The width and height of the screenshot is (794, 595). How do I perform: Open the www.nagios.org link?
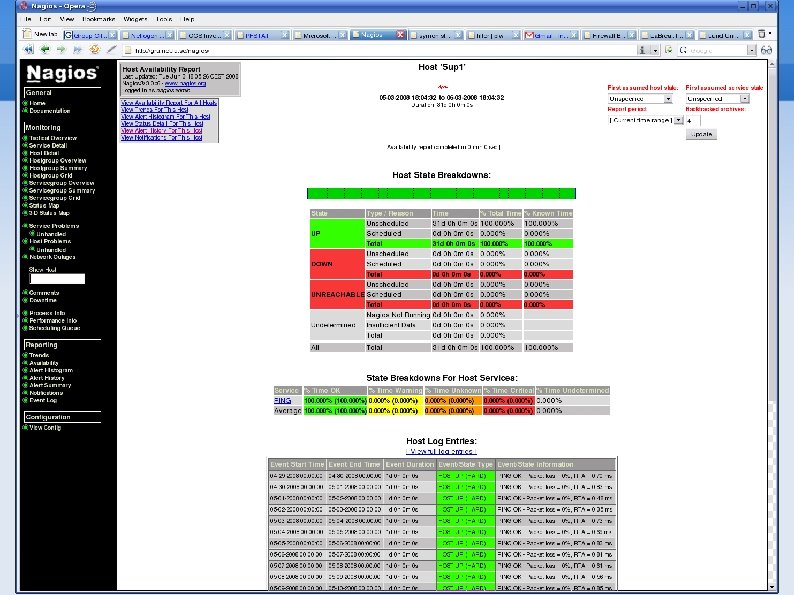185,83
